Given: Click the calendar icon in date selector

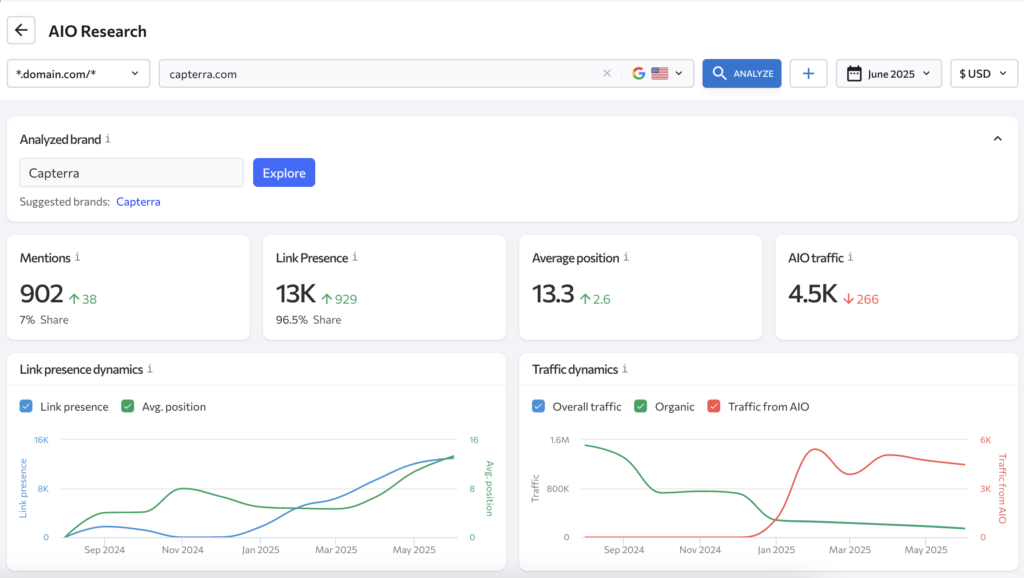Looking at the screenshot, I should click(854, 73).
